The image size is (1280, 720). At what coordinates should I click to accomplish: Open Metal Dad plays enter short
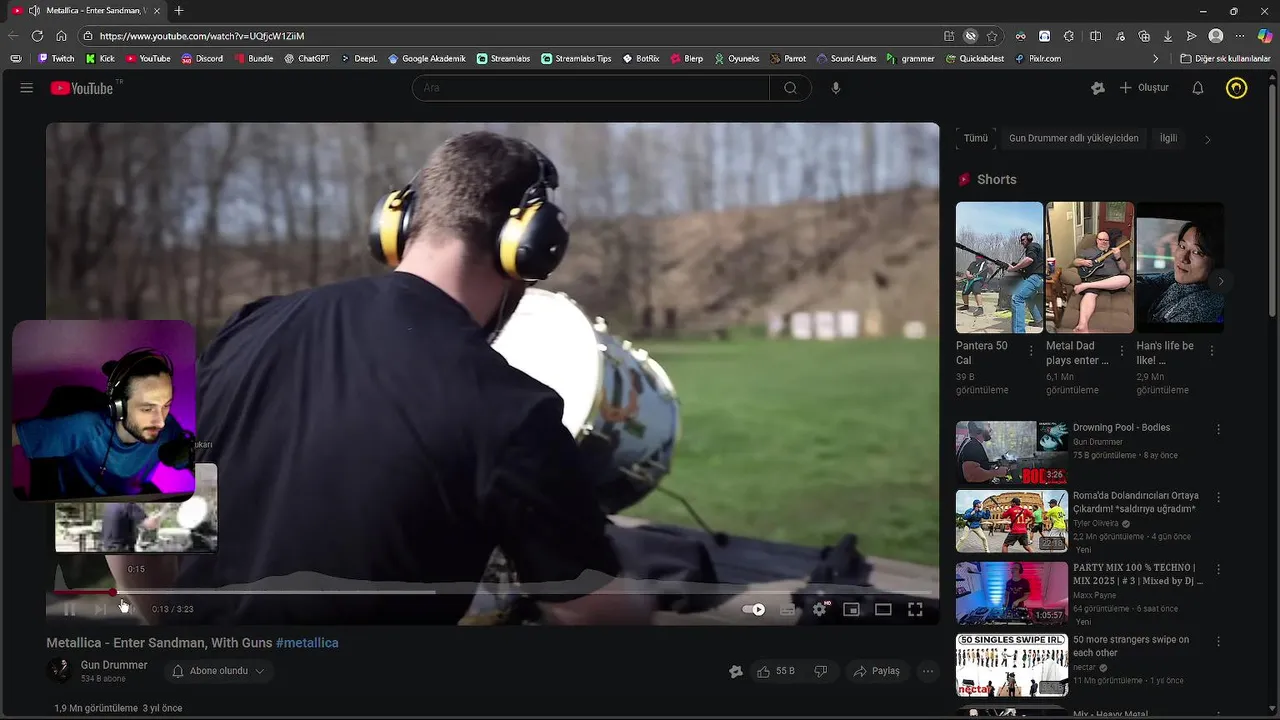coord(1090,267)
